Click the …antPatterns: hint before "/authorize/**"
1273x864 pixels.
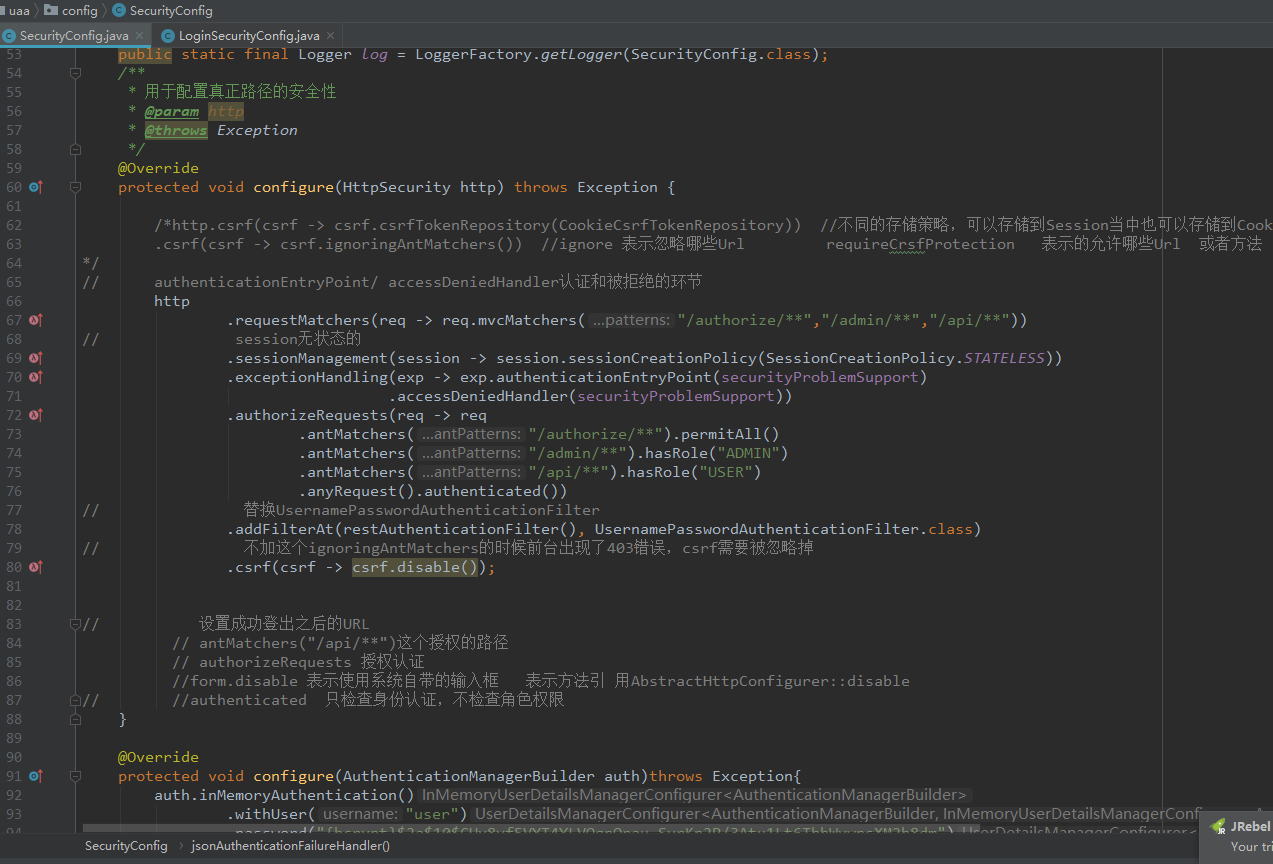click(470, 434)
